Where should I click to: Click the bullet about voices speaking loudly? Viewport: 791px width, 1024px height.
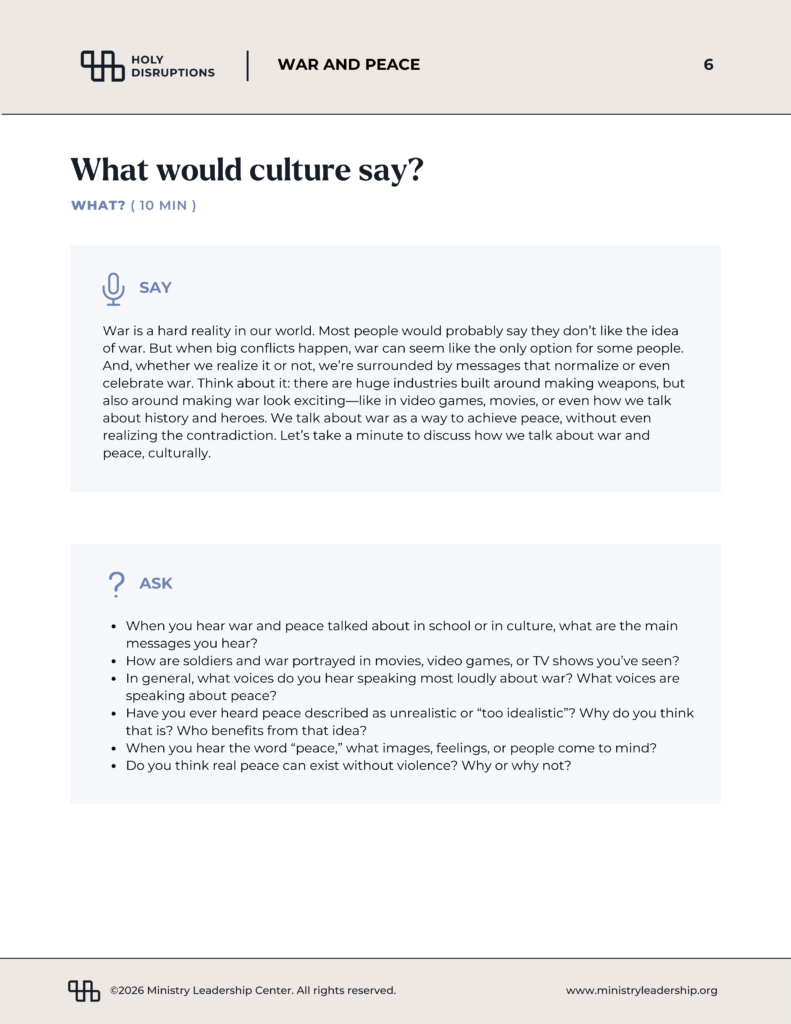[402, 687]
